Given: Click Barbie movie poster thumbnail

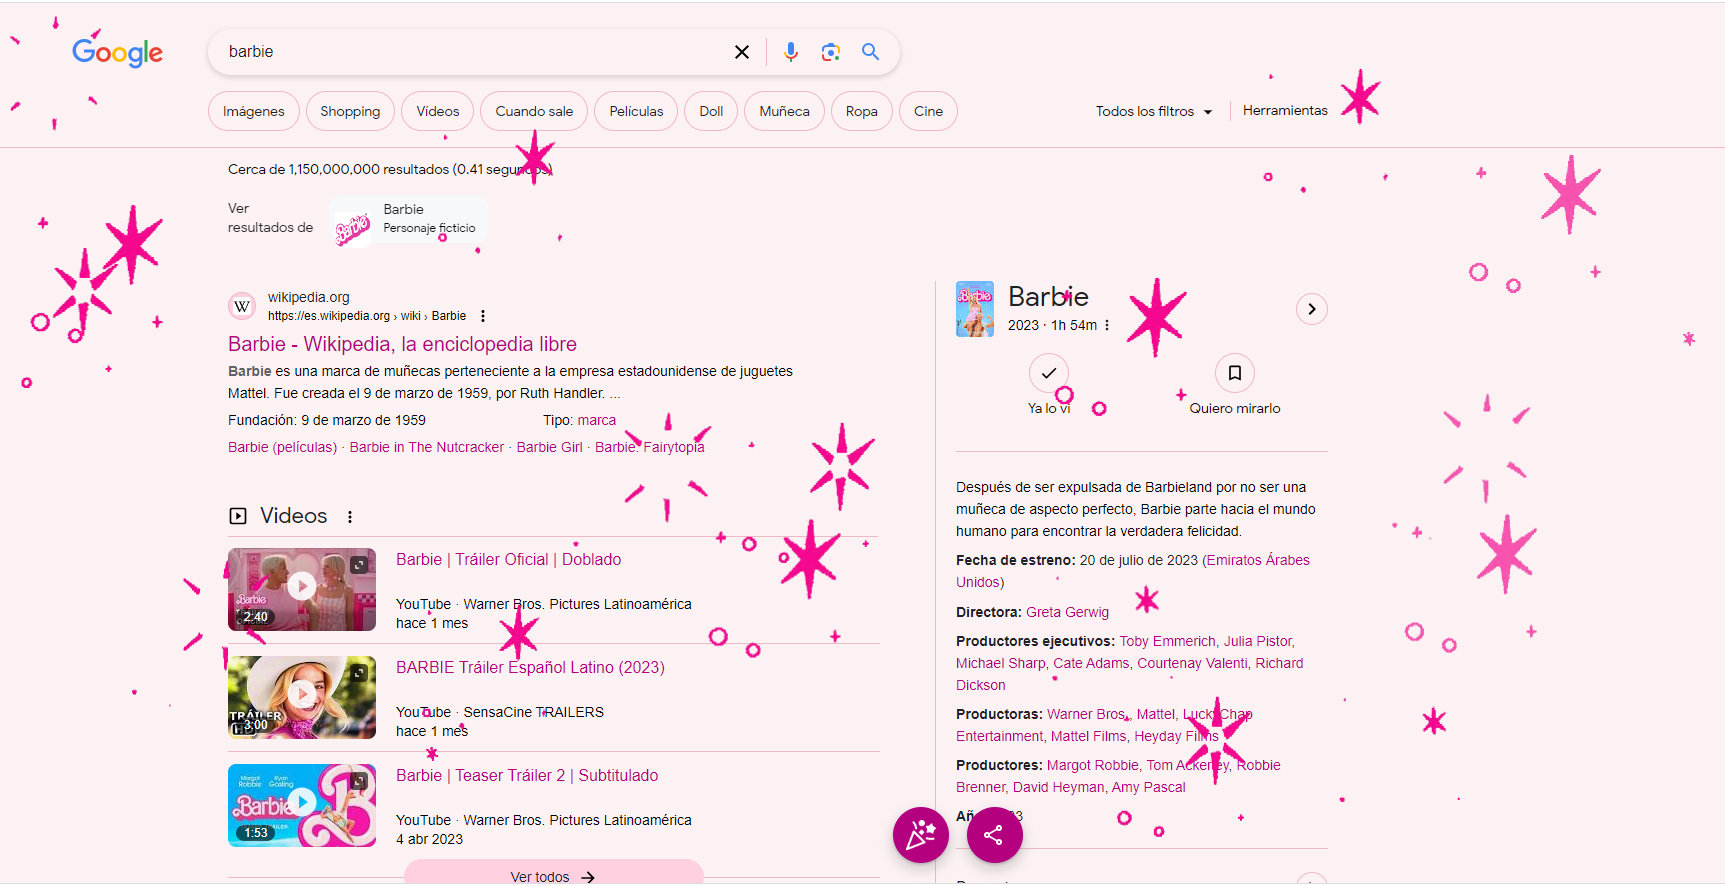Looking at the screenshot, I should coord(975,309).
